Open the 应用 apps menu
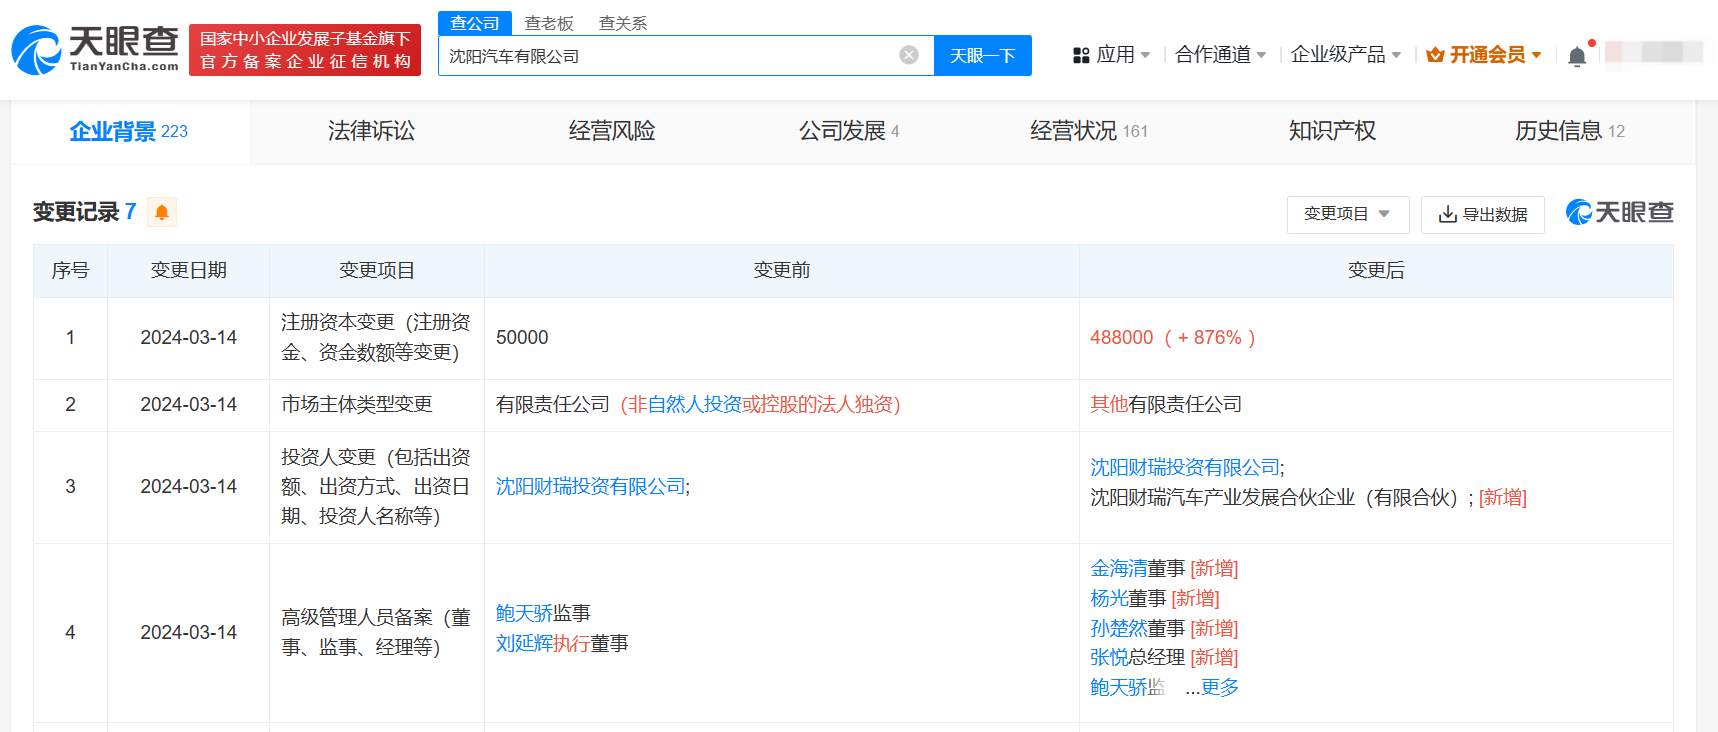The image size is (1718, 732). point(1111,55)
